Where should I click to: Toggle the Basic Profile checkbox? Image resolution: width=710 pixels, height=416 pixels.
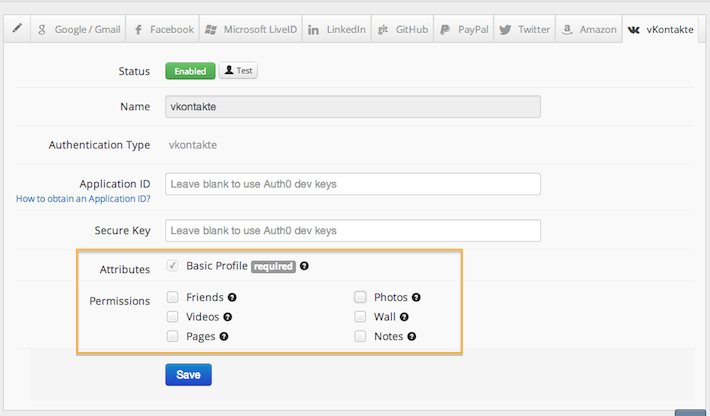[x=173, y=265]
